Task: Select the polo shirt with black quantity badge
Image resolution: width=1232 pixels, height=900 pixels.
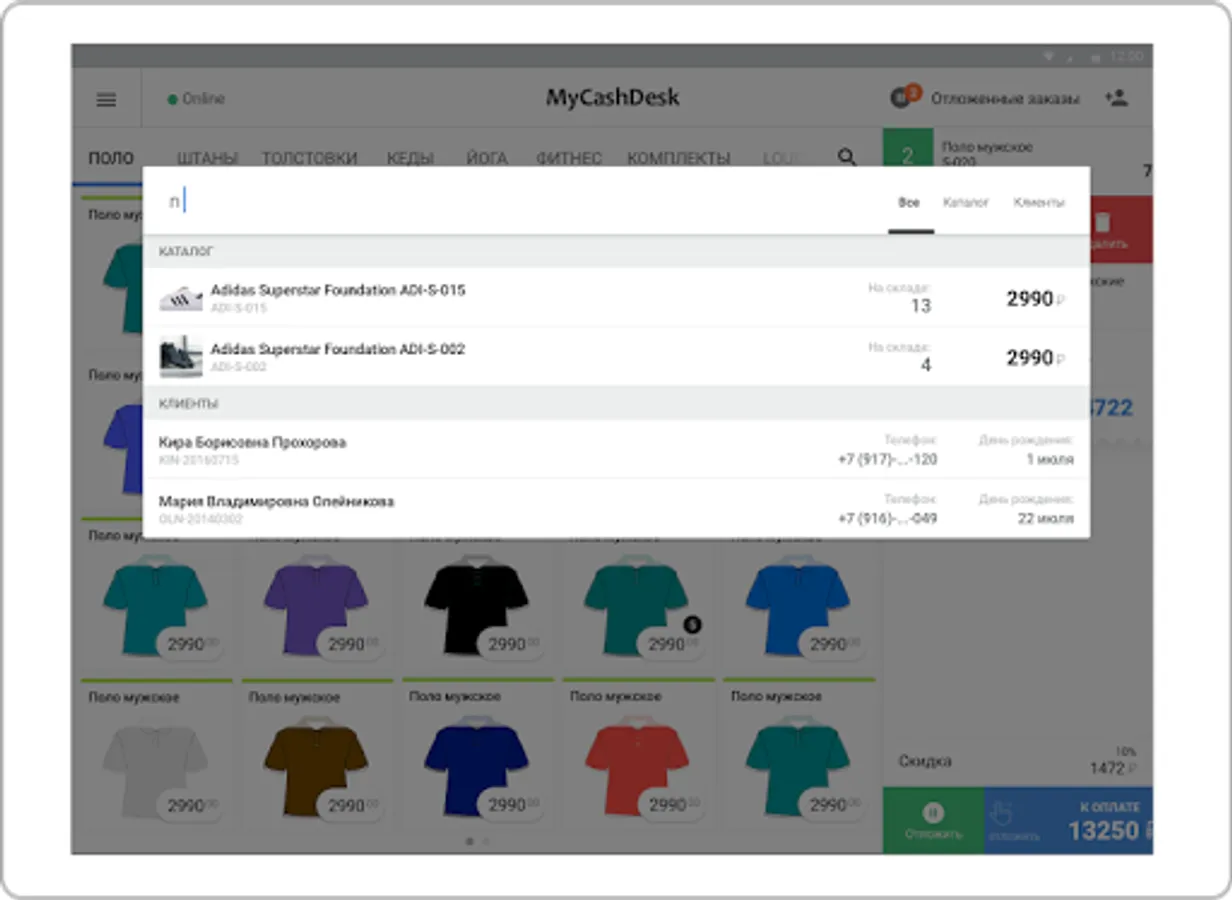Action: tap(638, 600)
